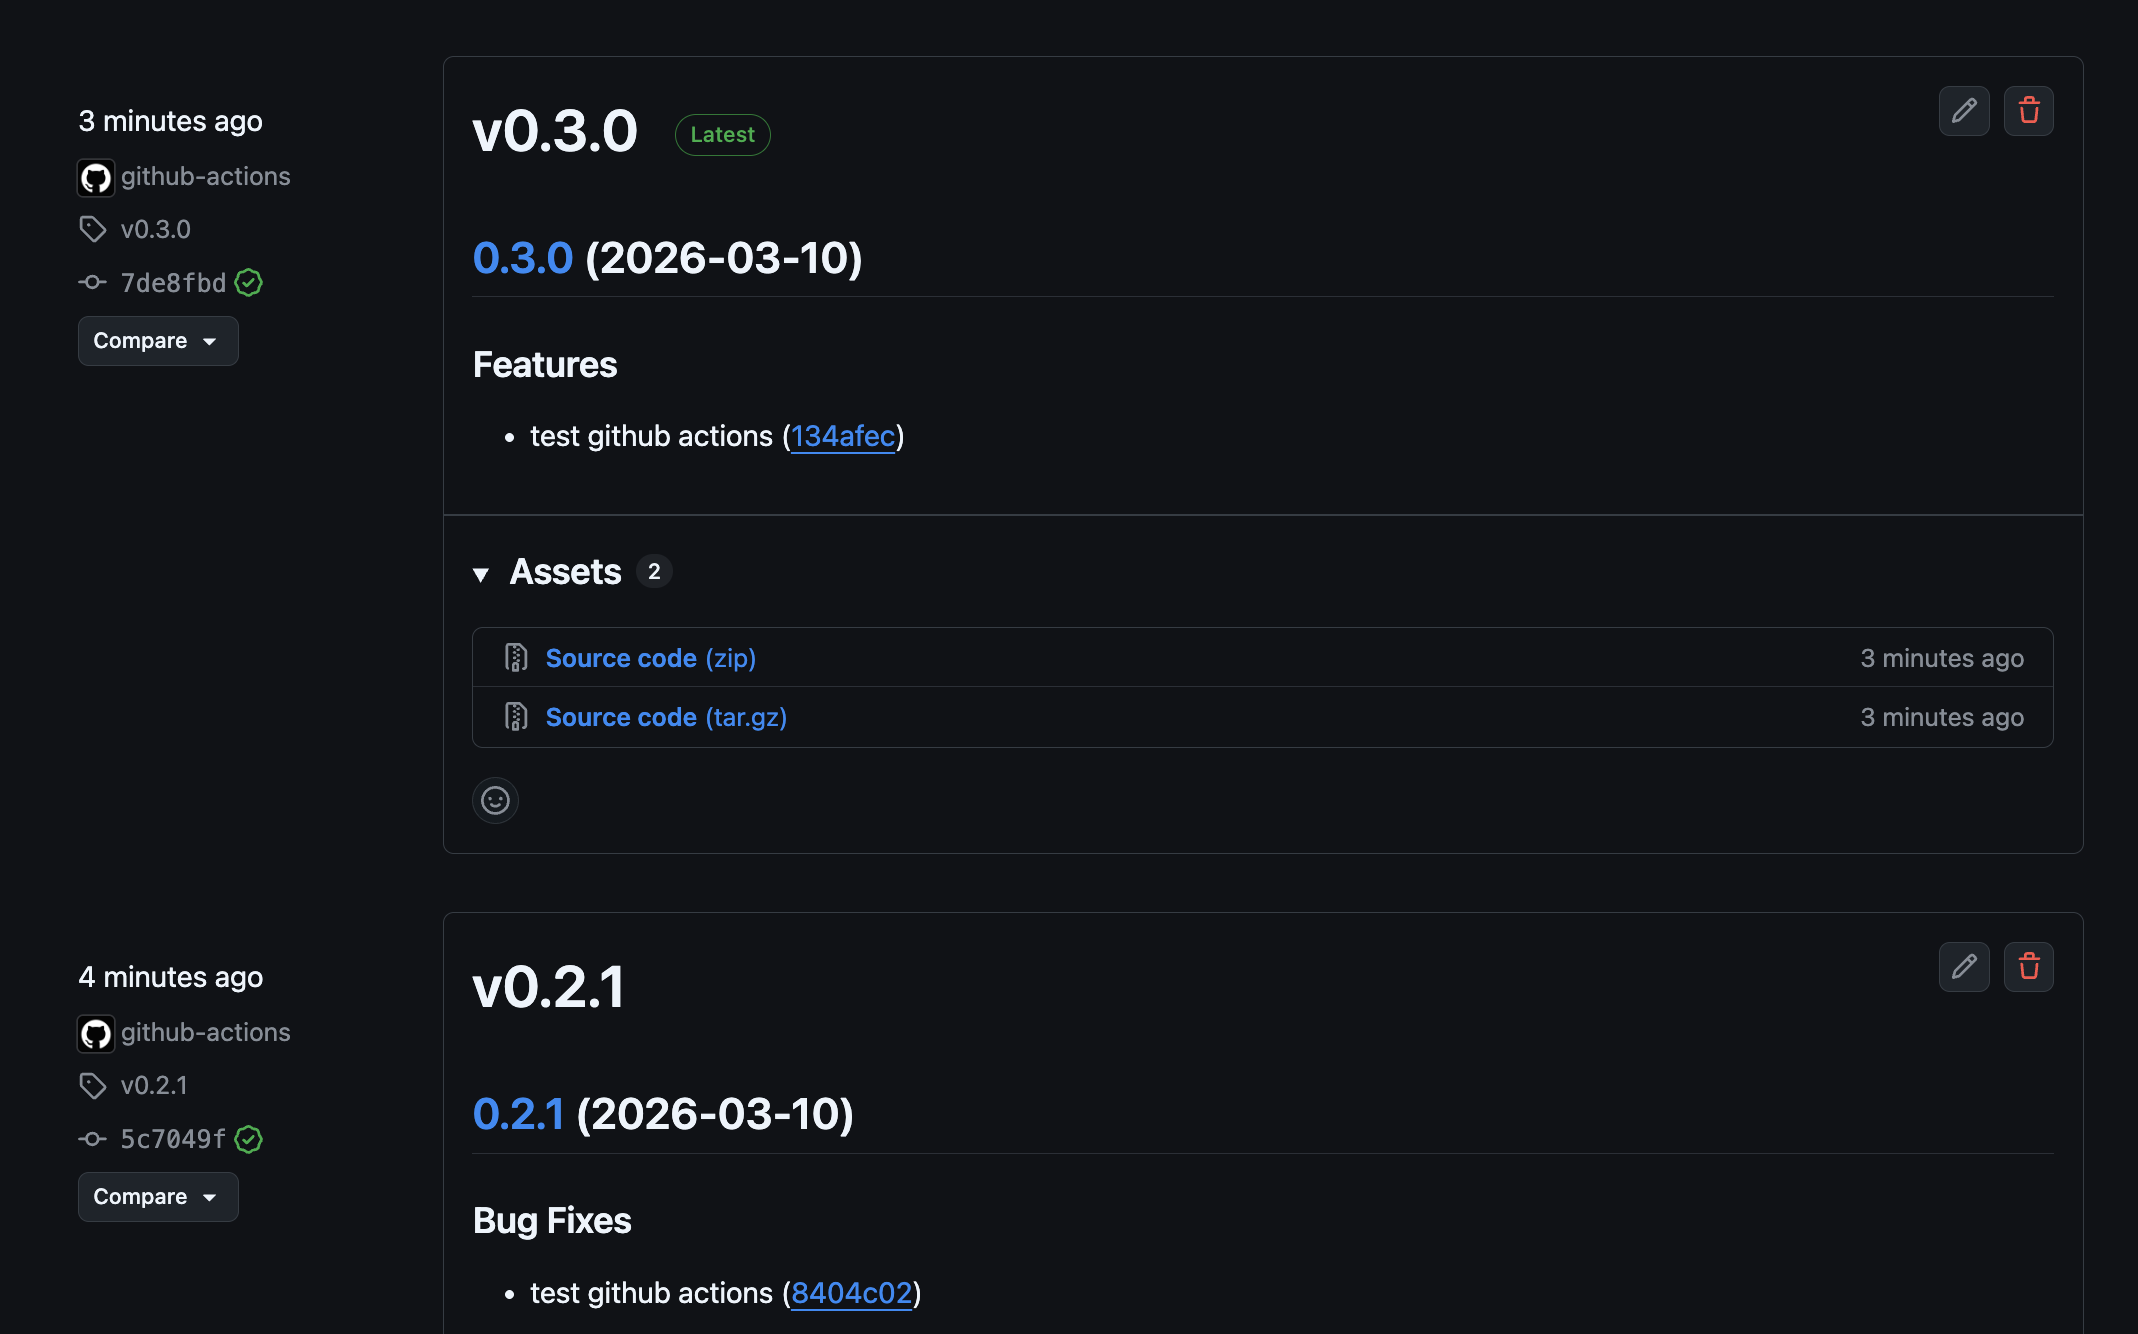2138x1334 pixels.
Task: Click the zip file icon for Source code
Action: (x=516, y=657)
